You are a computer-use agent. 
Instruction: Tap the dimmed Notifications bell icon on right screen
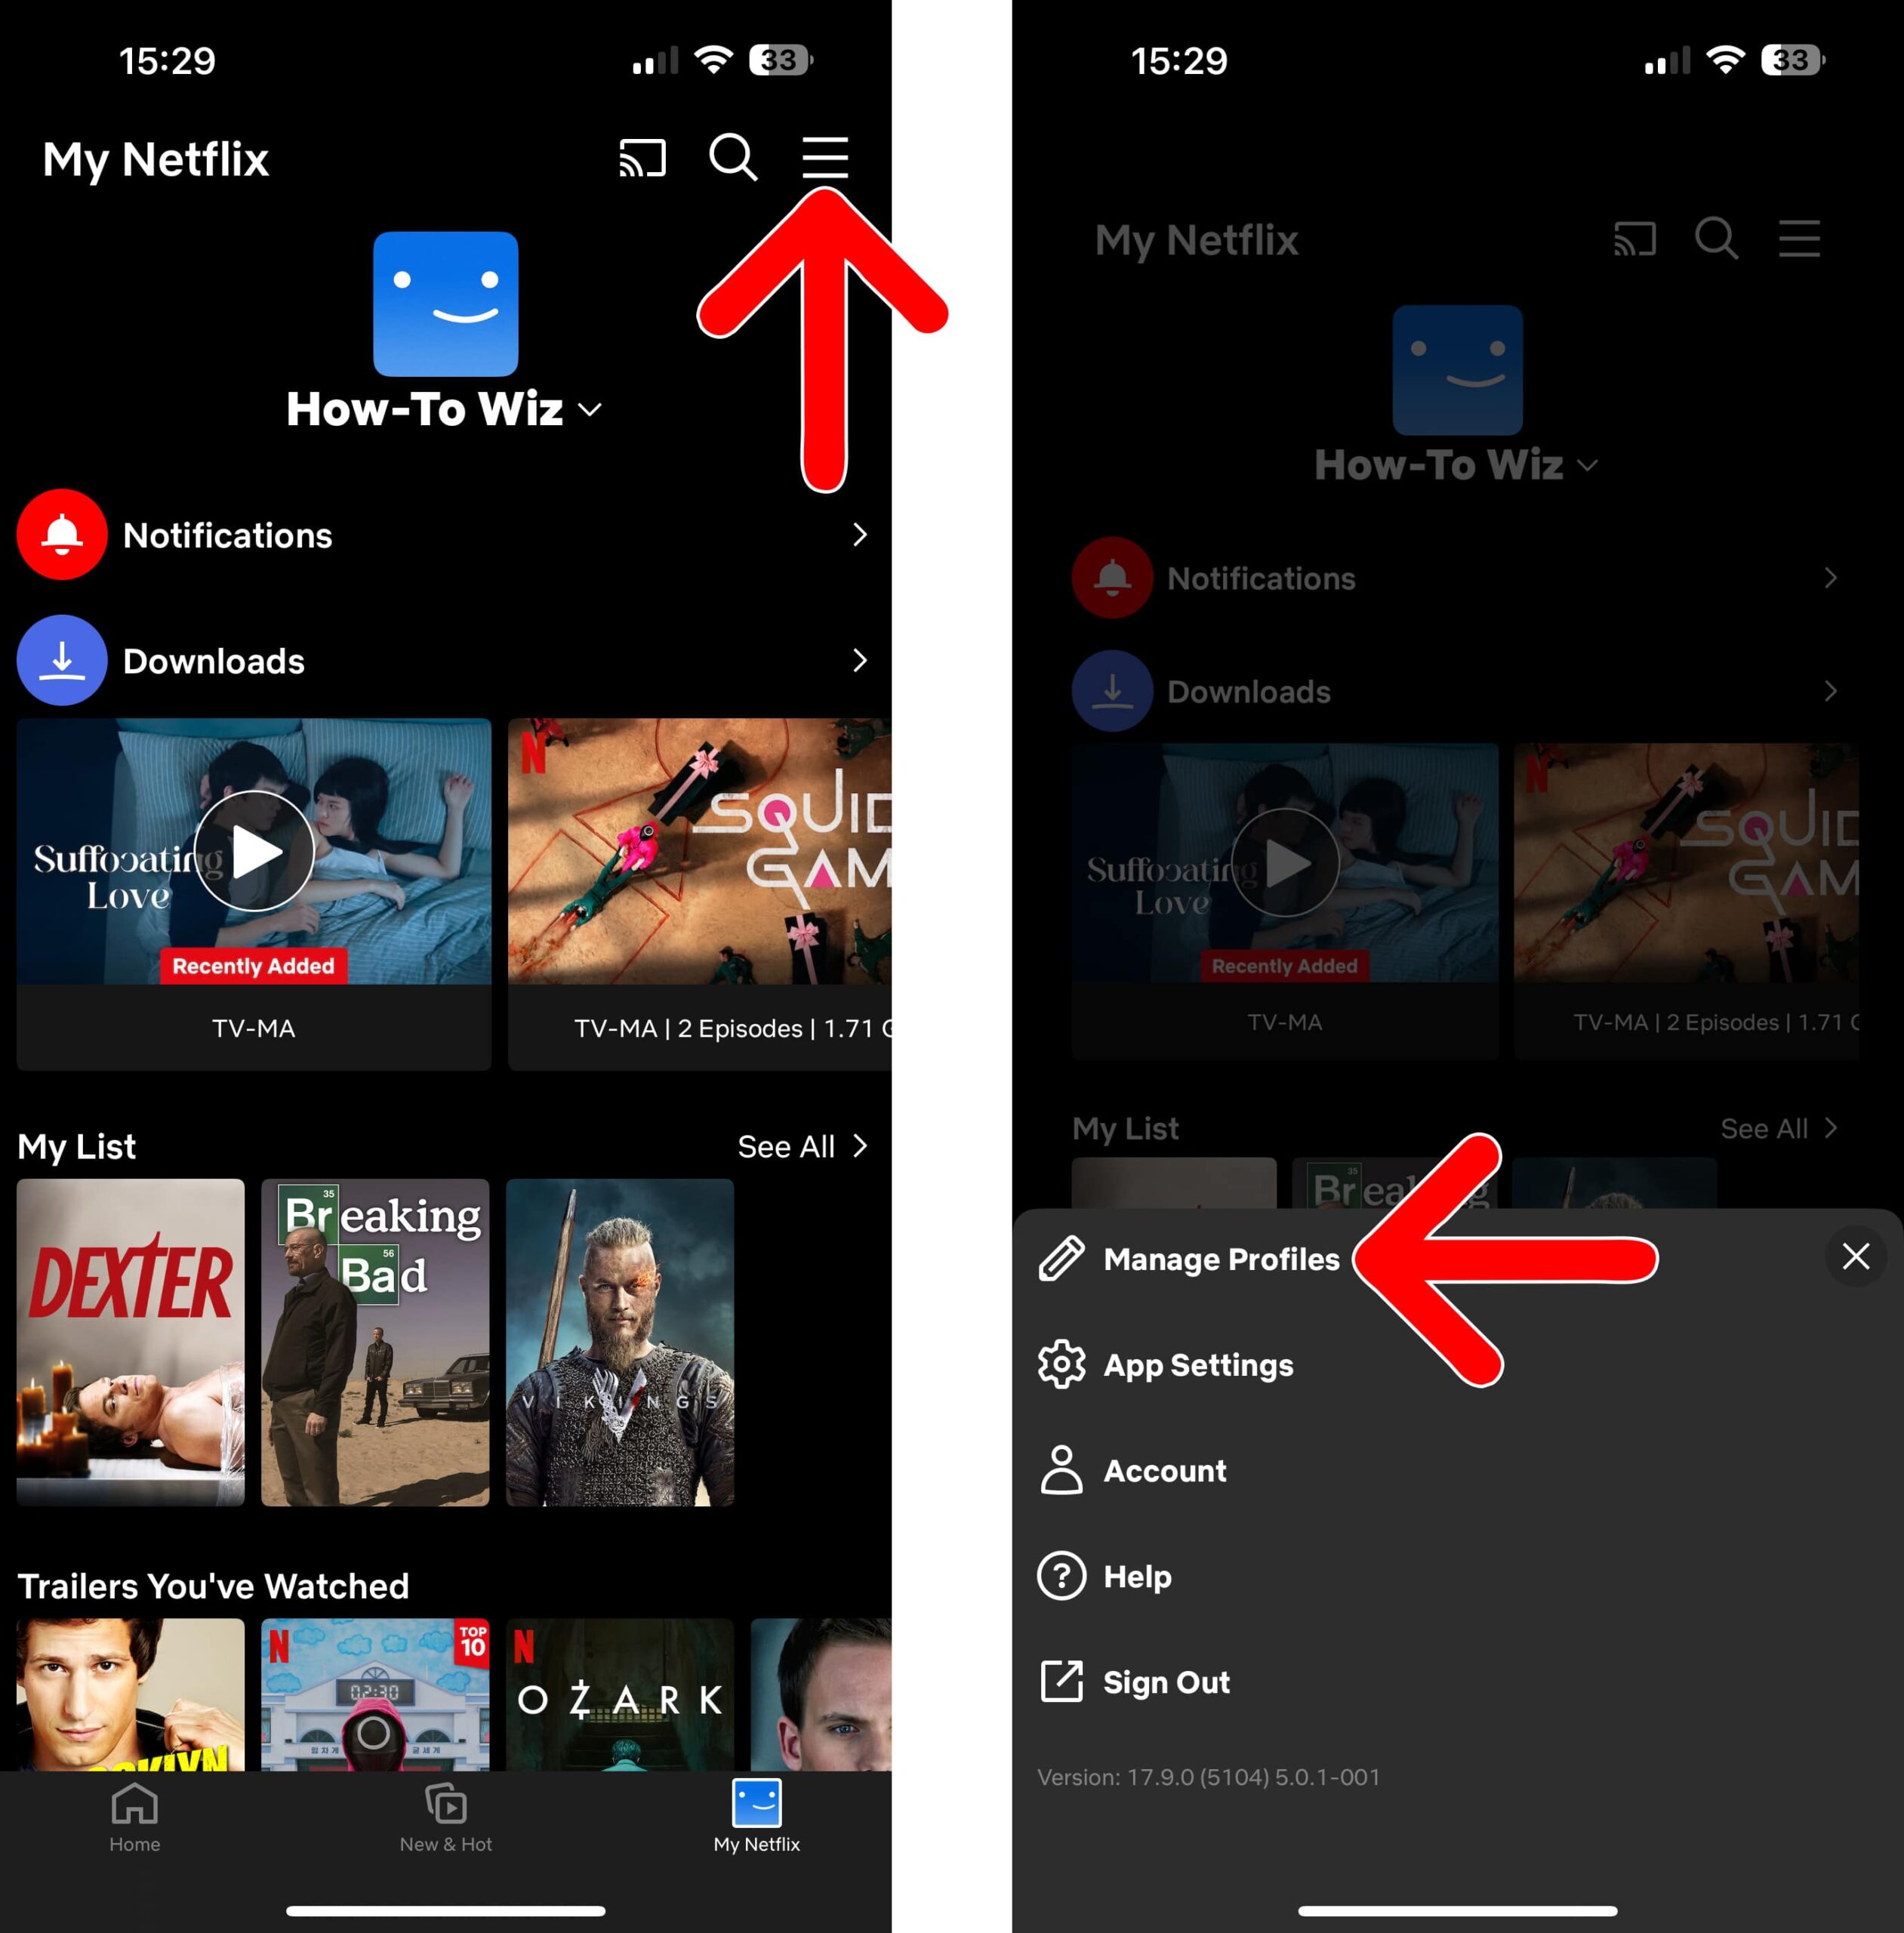[x=1112, y=578]
